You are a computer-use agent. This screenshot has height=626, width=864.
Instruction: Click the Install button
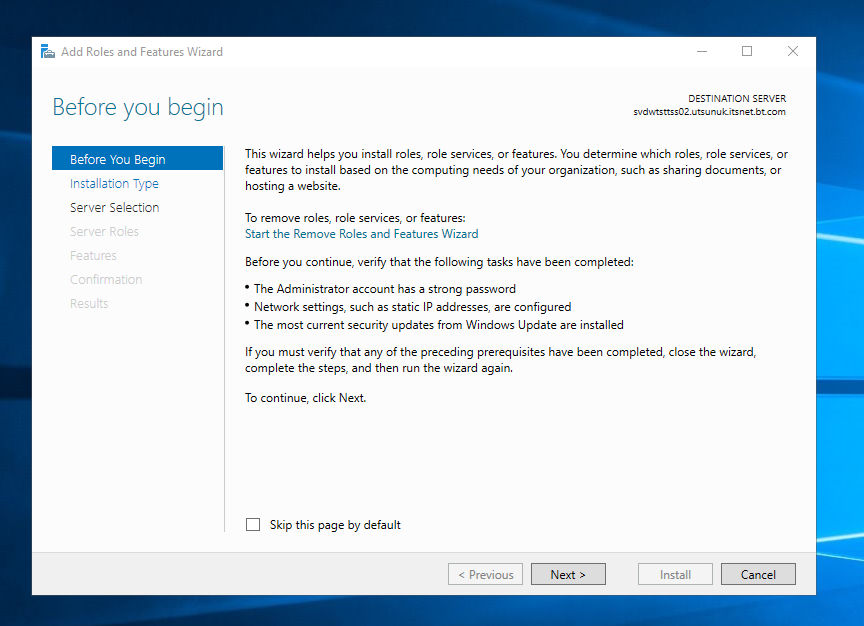click(x=676, y=574)
